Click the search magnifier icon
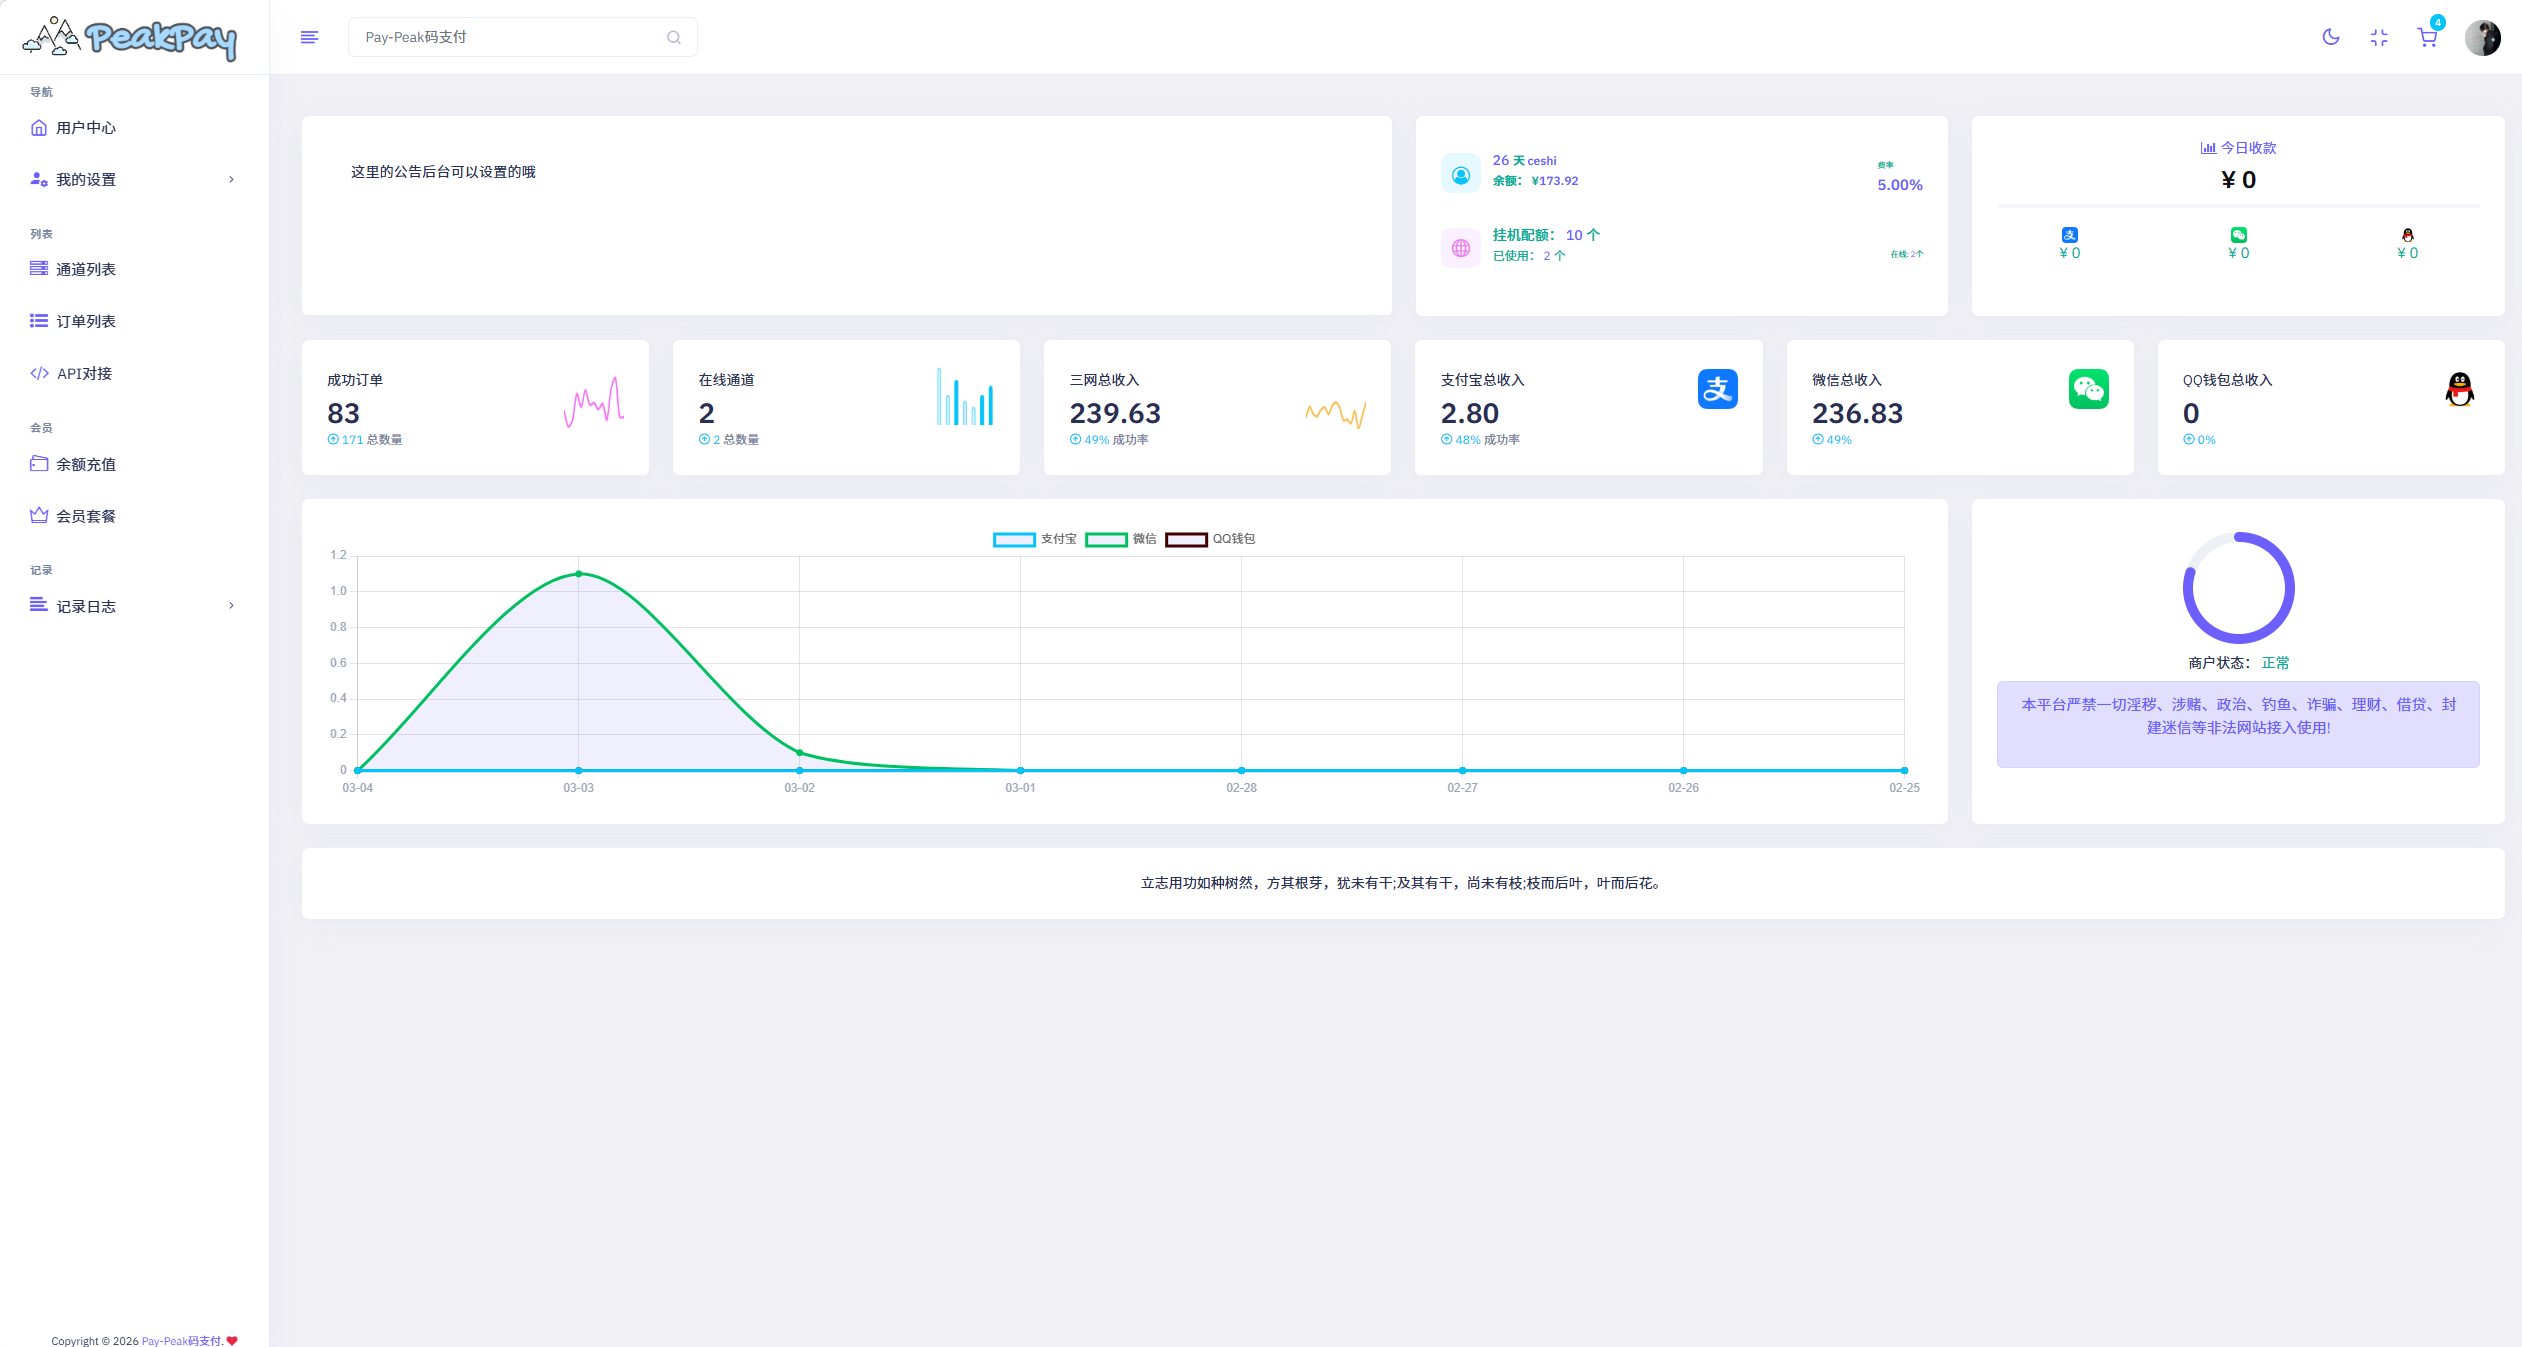2522x1347 pixels. coord(673,37)
